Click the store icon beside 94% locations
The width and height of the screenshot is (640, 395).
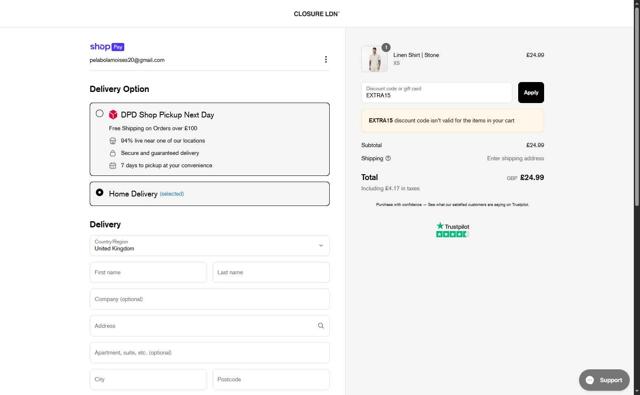[x=113, y=141]
